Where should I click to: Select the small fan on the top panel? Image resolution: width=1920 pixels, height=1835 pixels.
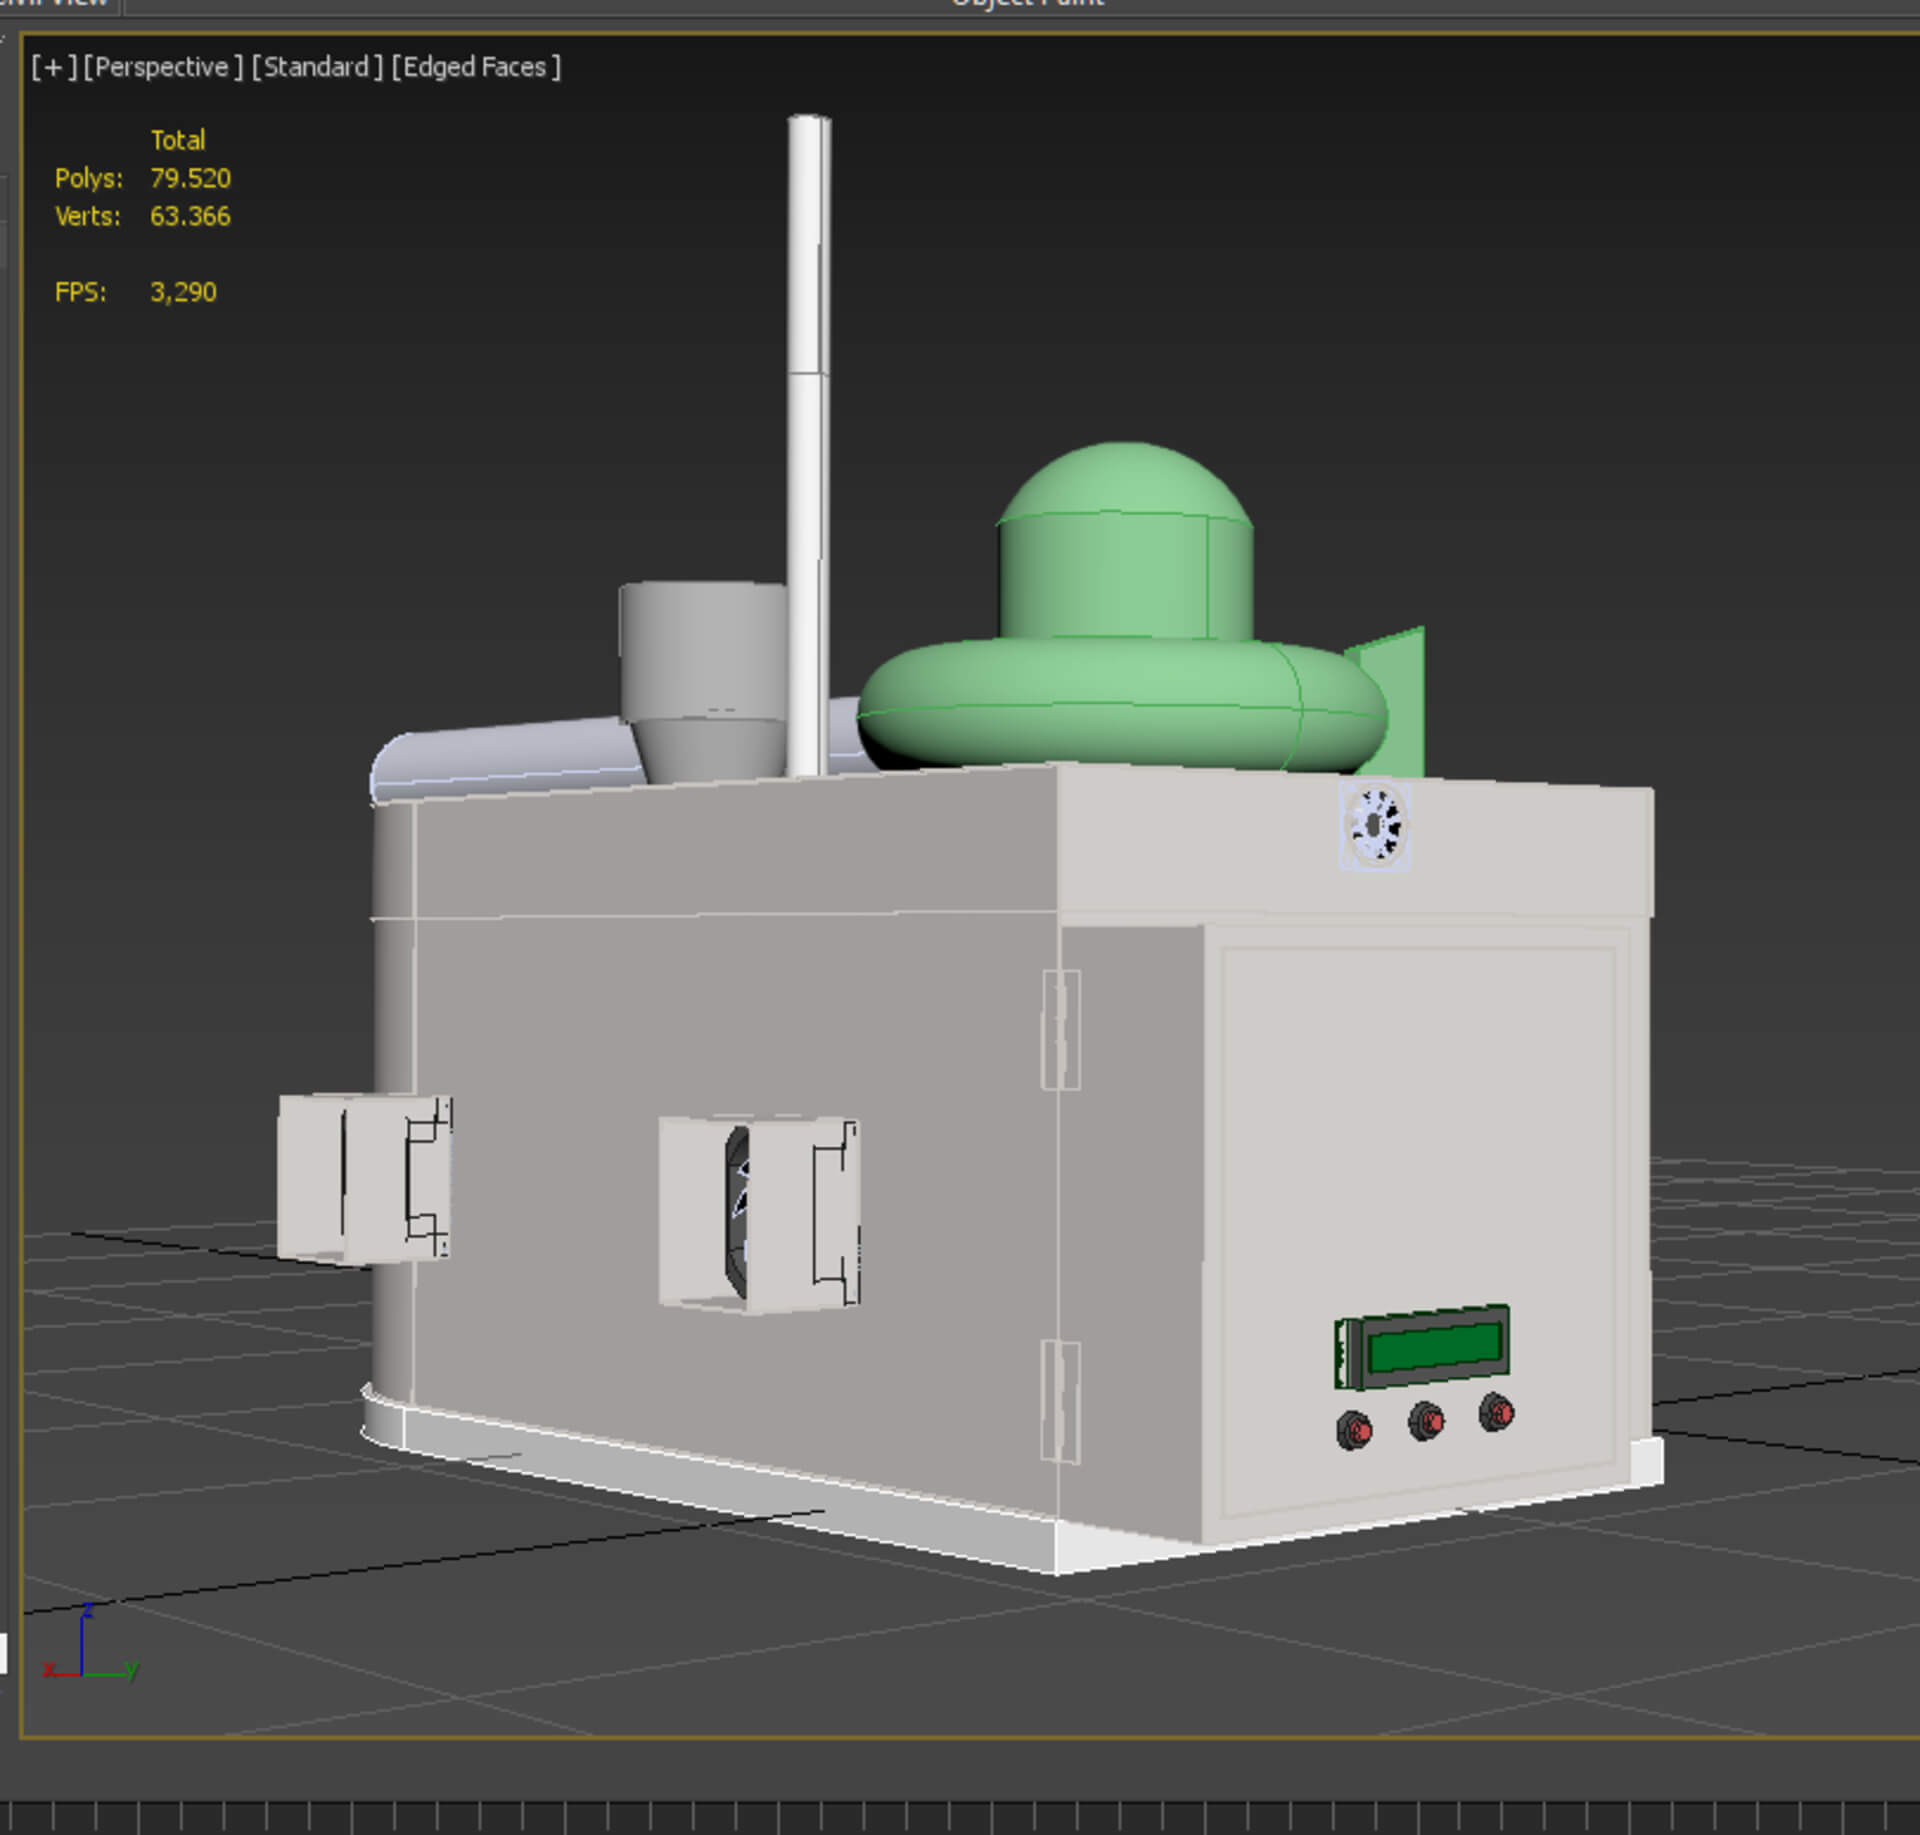click(1375, 825)
